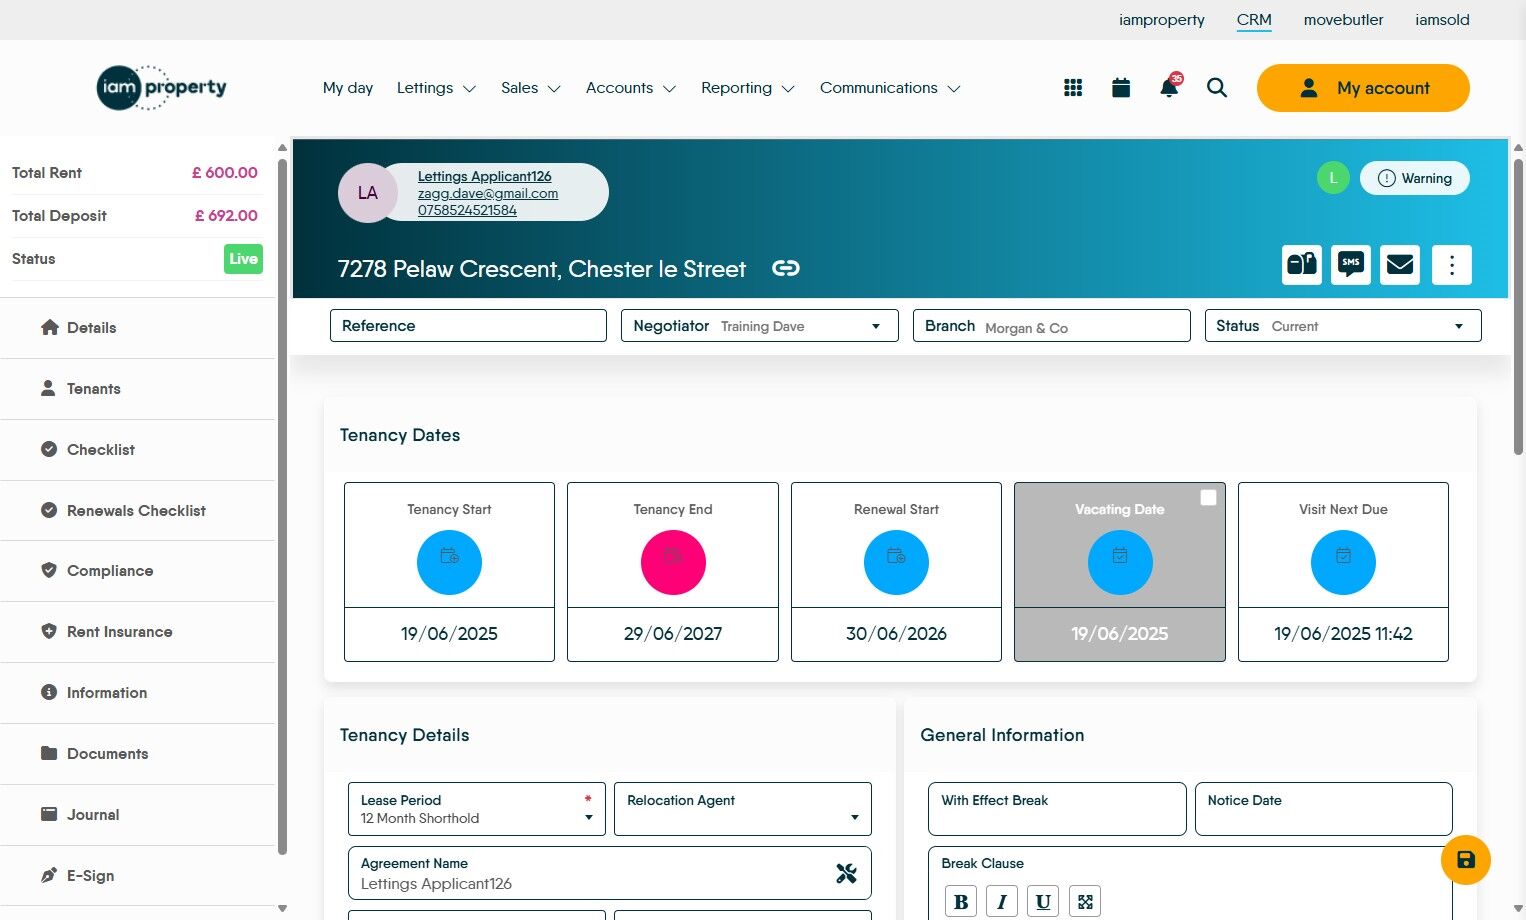Viewport: 1526px width, 920px height.
Task: Click the Agreement Name tools icon
Action: (846, 873)
